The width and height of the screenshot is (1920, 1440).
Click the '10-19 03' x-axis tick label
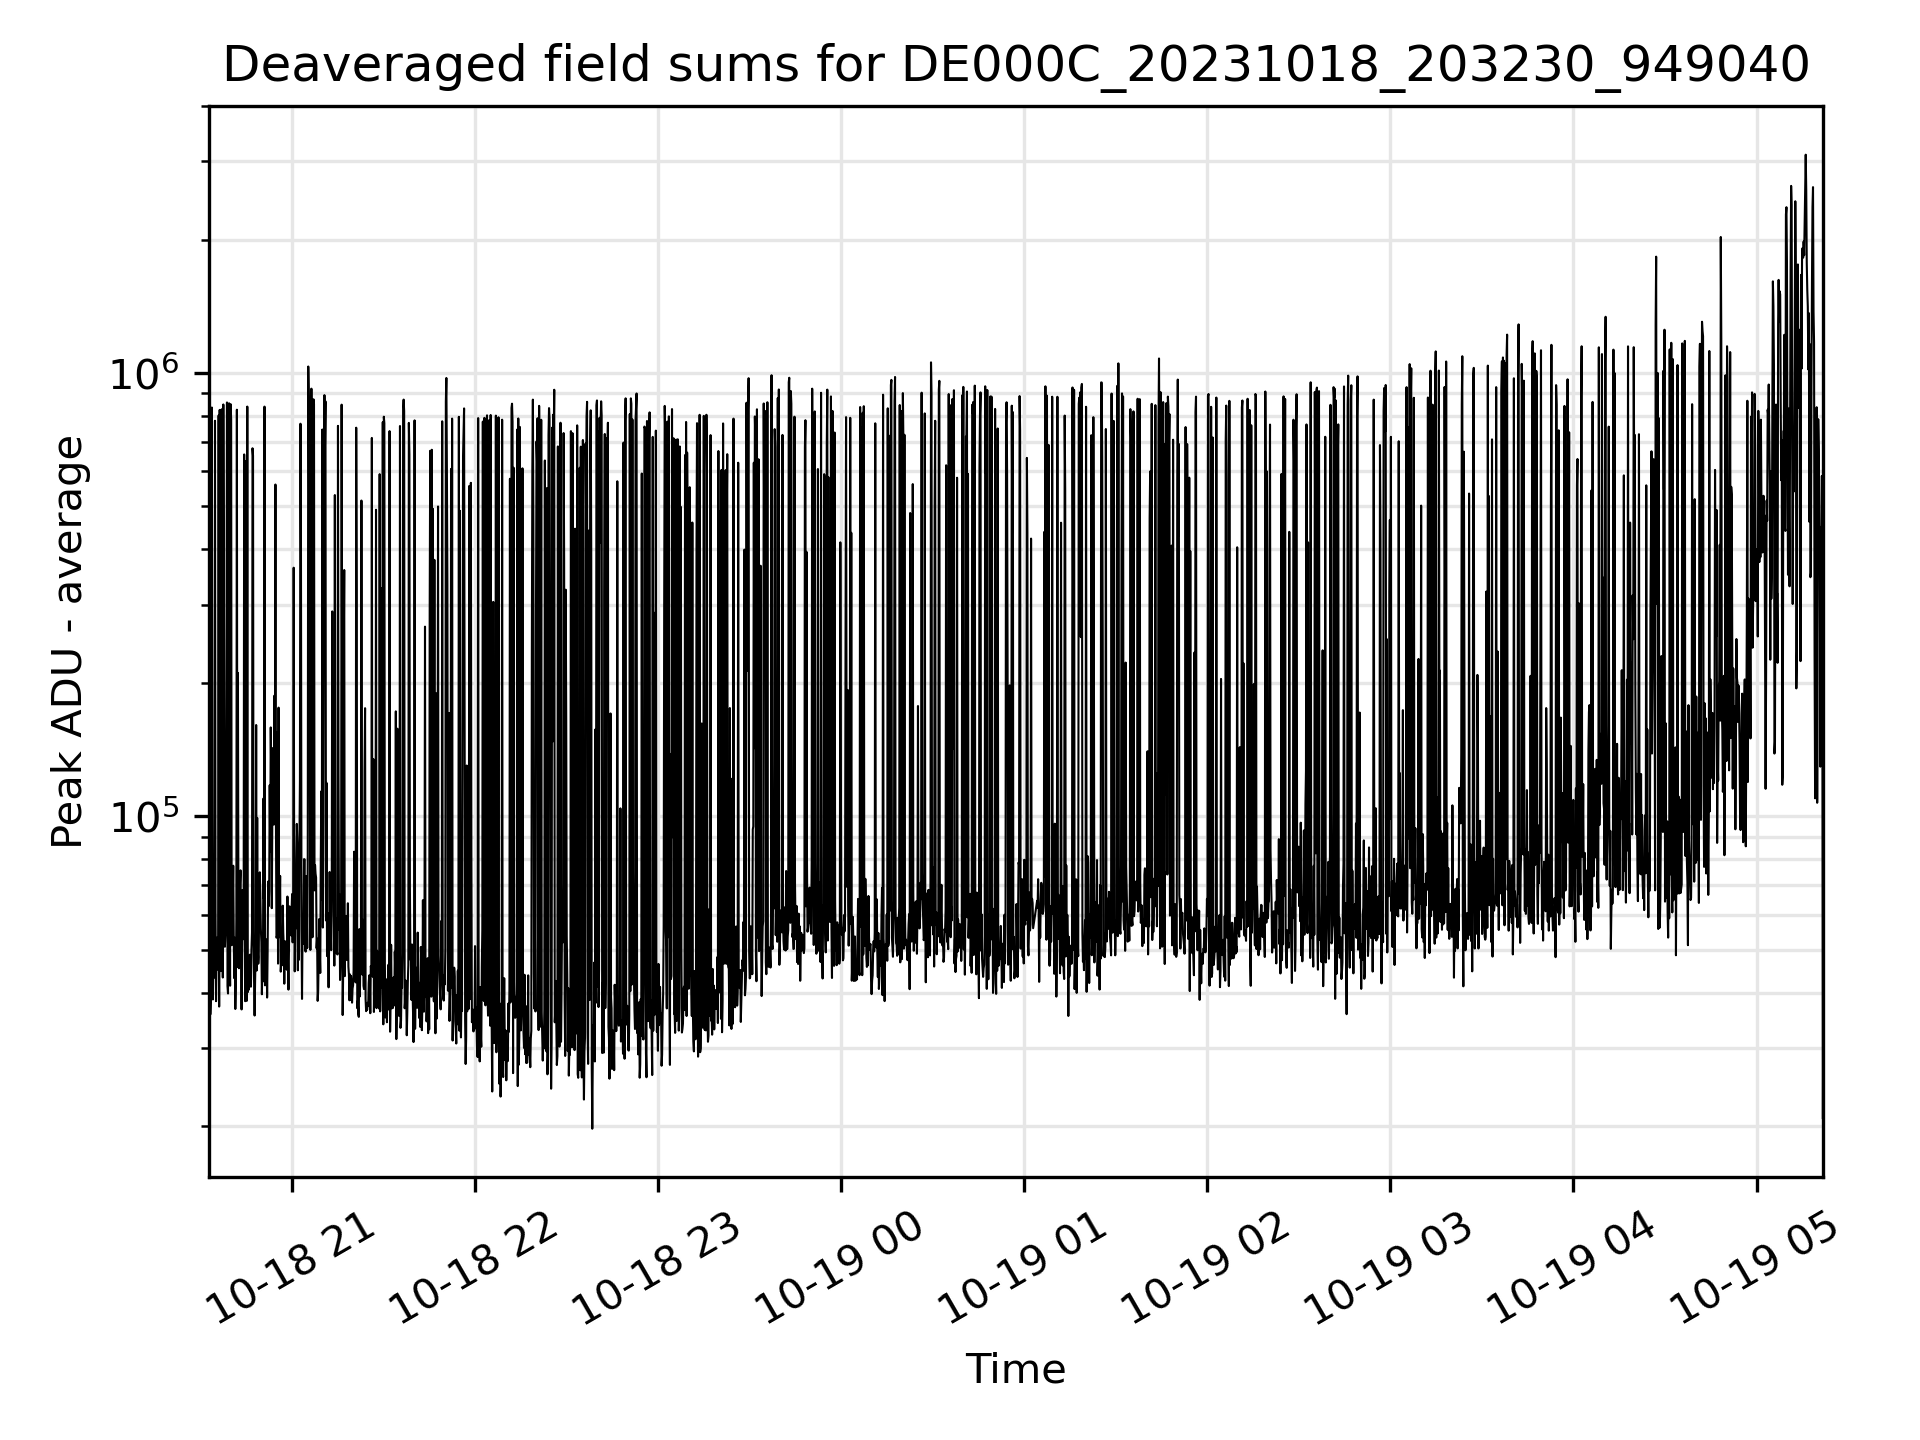pos(1389,1269)
